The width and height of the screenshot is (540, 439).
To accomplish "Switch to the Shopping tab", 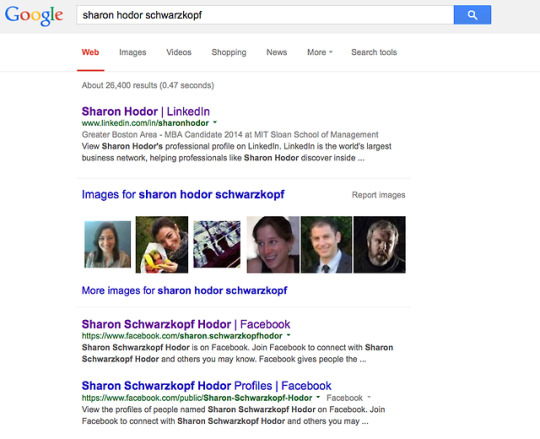I will pos(229,52).
